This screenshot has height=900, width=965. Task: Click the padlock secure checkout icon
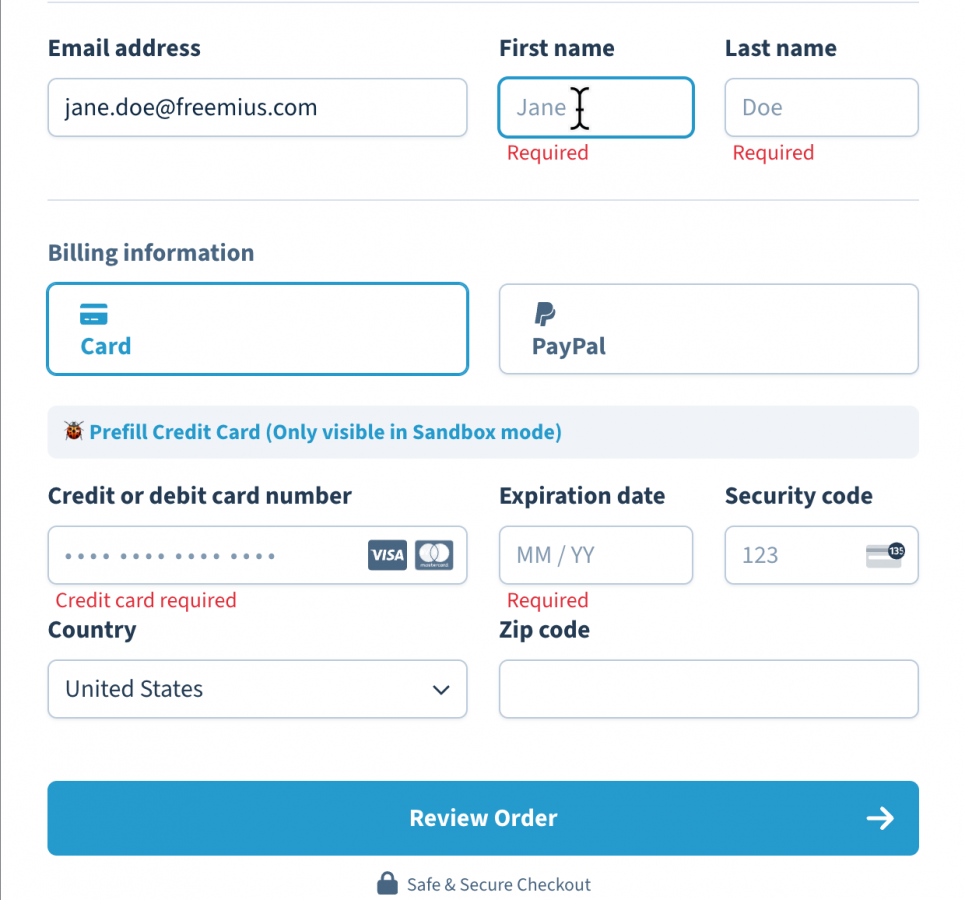[387, 883]
